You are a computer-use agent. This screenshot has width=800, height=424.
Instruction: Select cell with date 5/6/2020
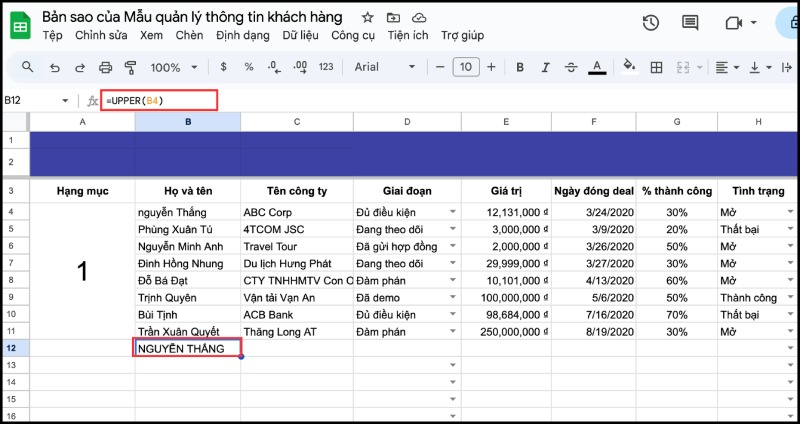[593, 297]
